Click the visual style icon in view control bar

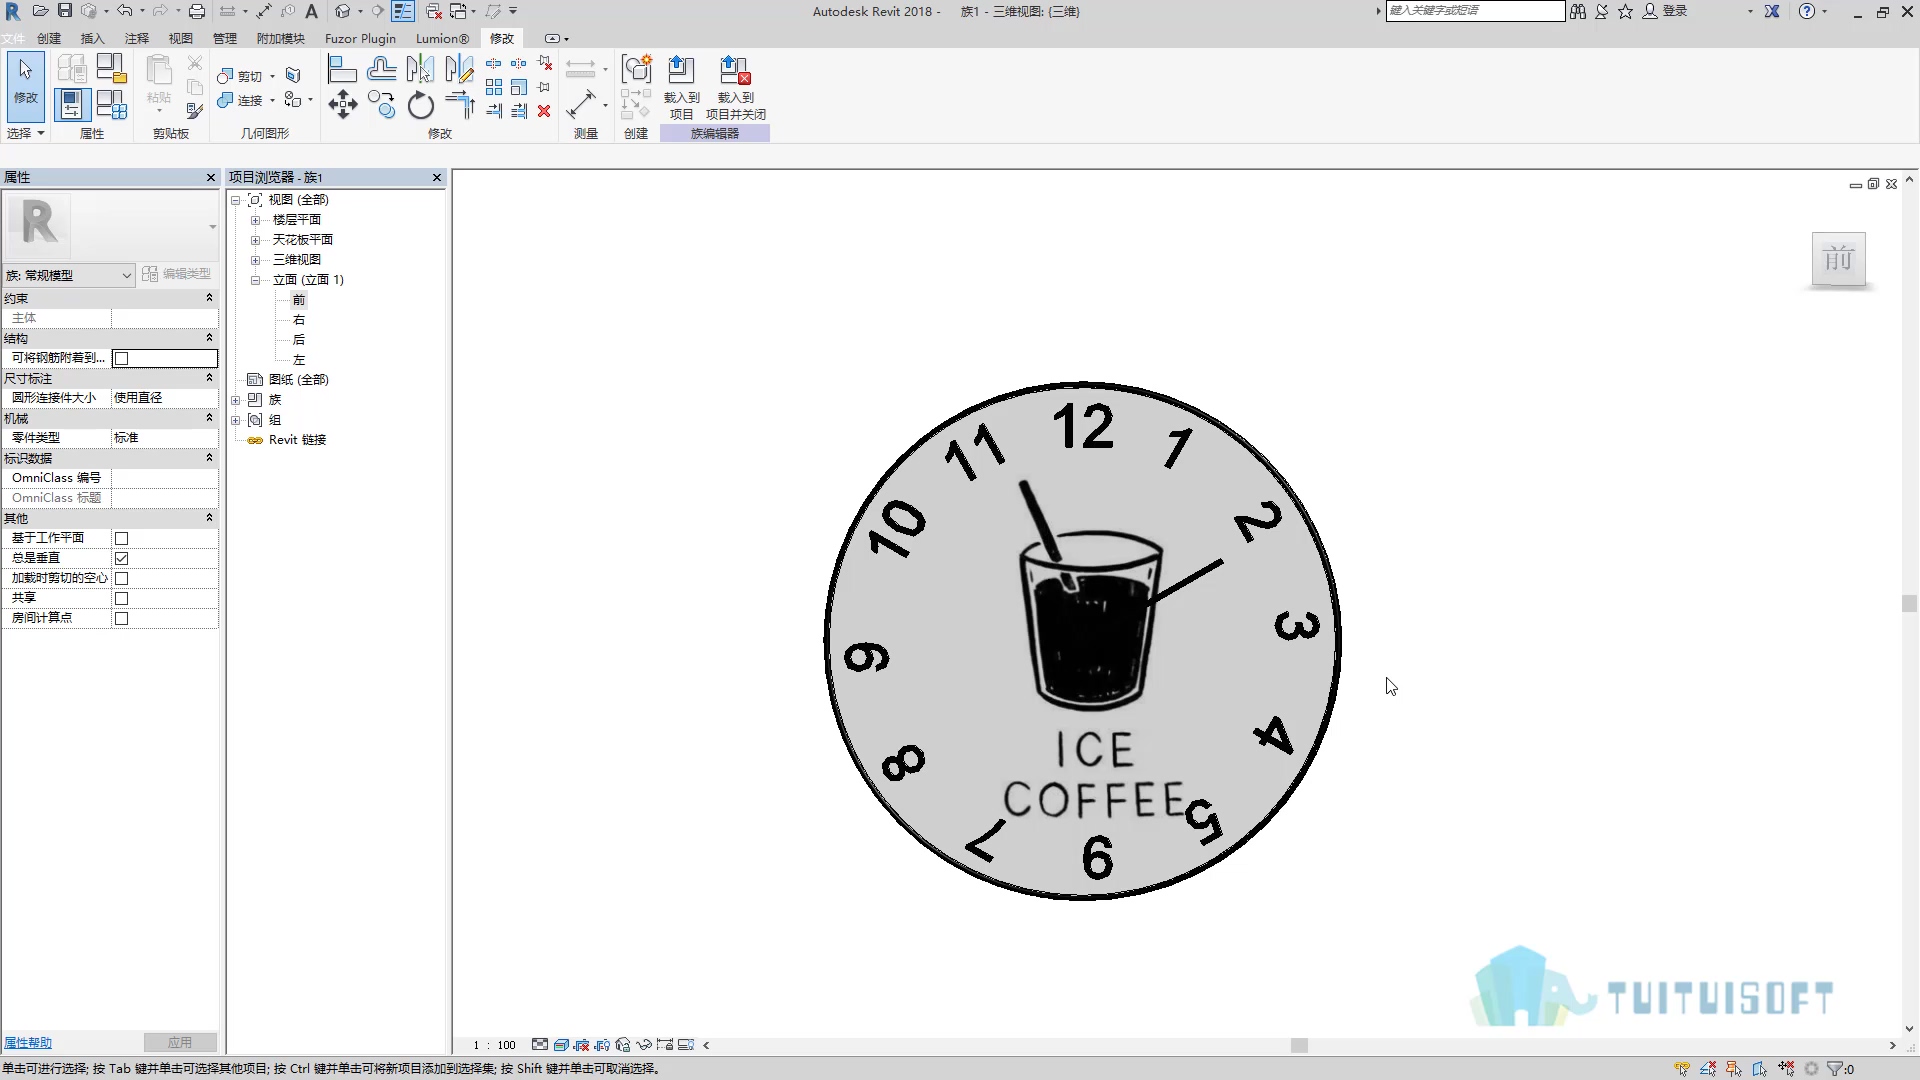tap(561, 1045)
